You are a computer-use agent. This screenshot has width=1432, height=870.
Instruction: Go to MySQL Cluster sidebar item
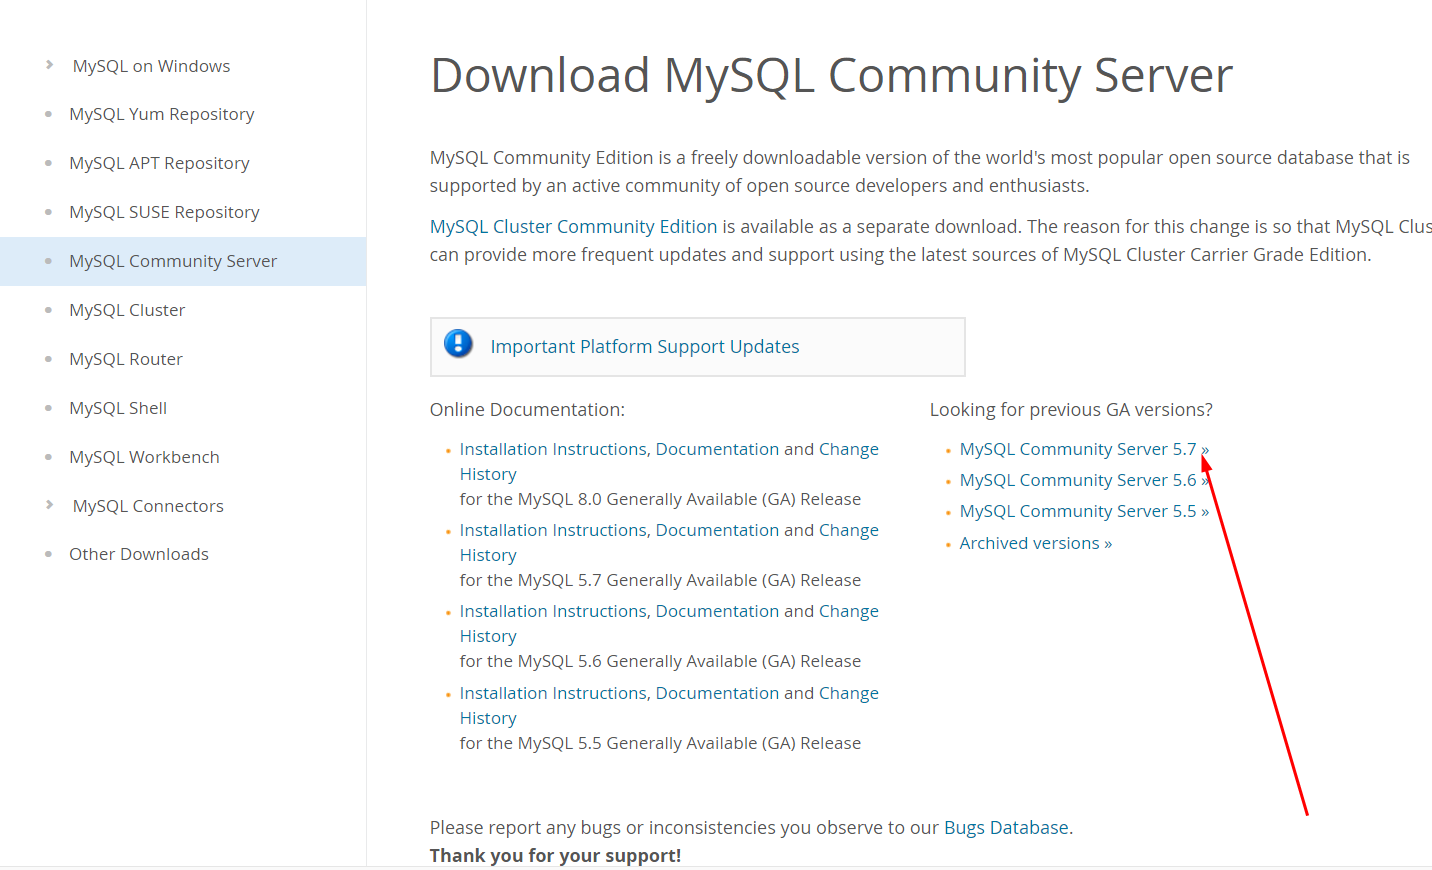coord(127,310)
